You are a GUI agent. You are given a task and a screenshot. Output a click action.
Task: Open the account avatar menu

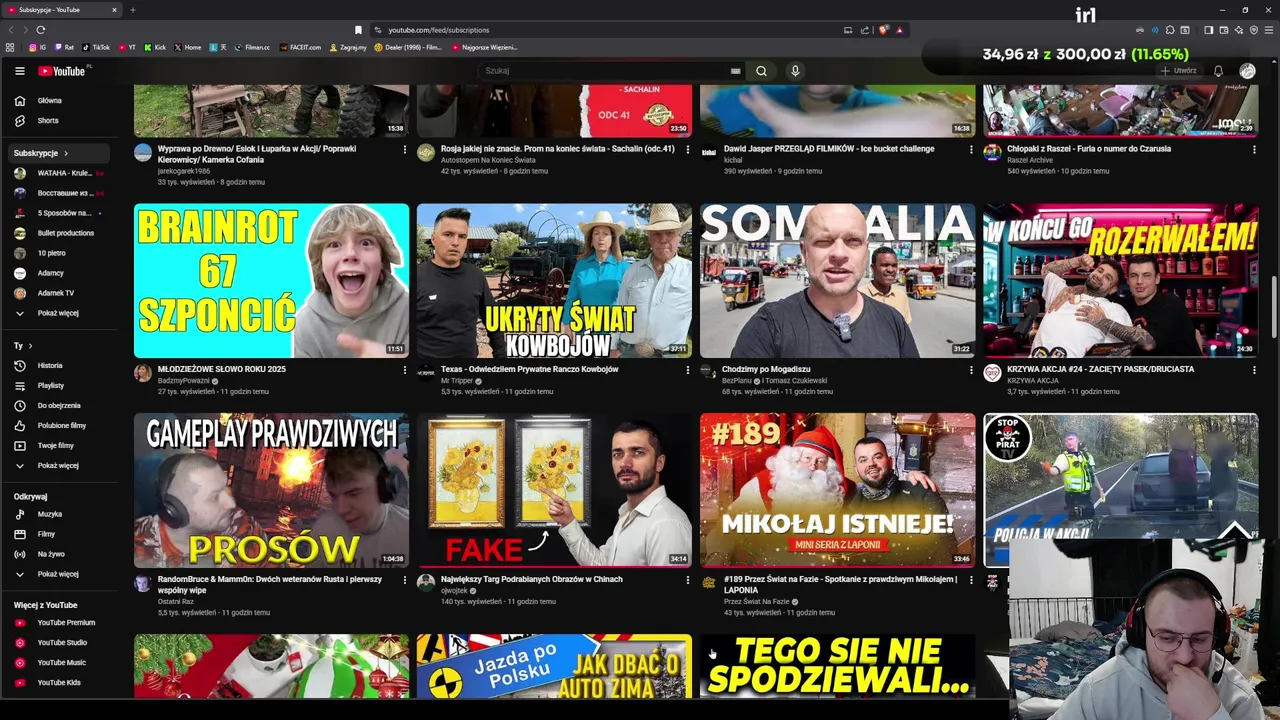(1247, 71)
